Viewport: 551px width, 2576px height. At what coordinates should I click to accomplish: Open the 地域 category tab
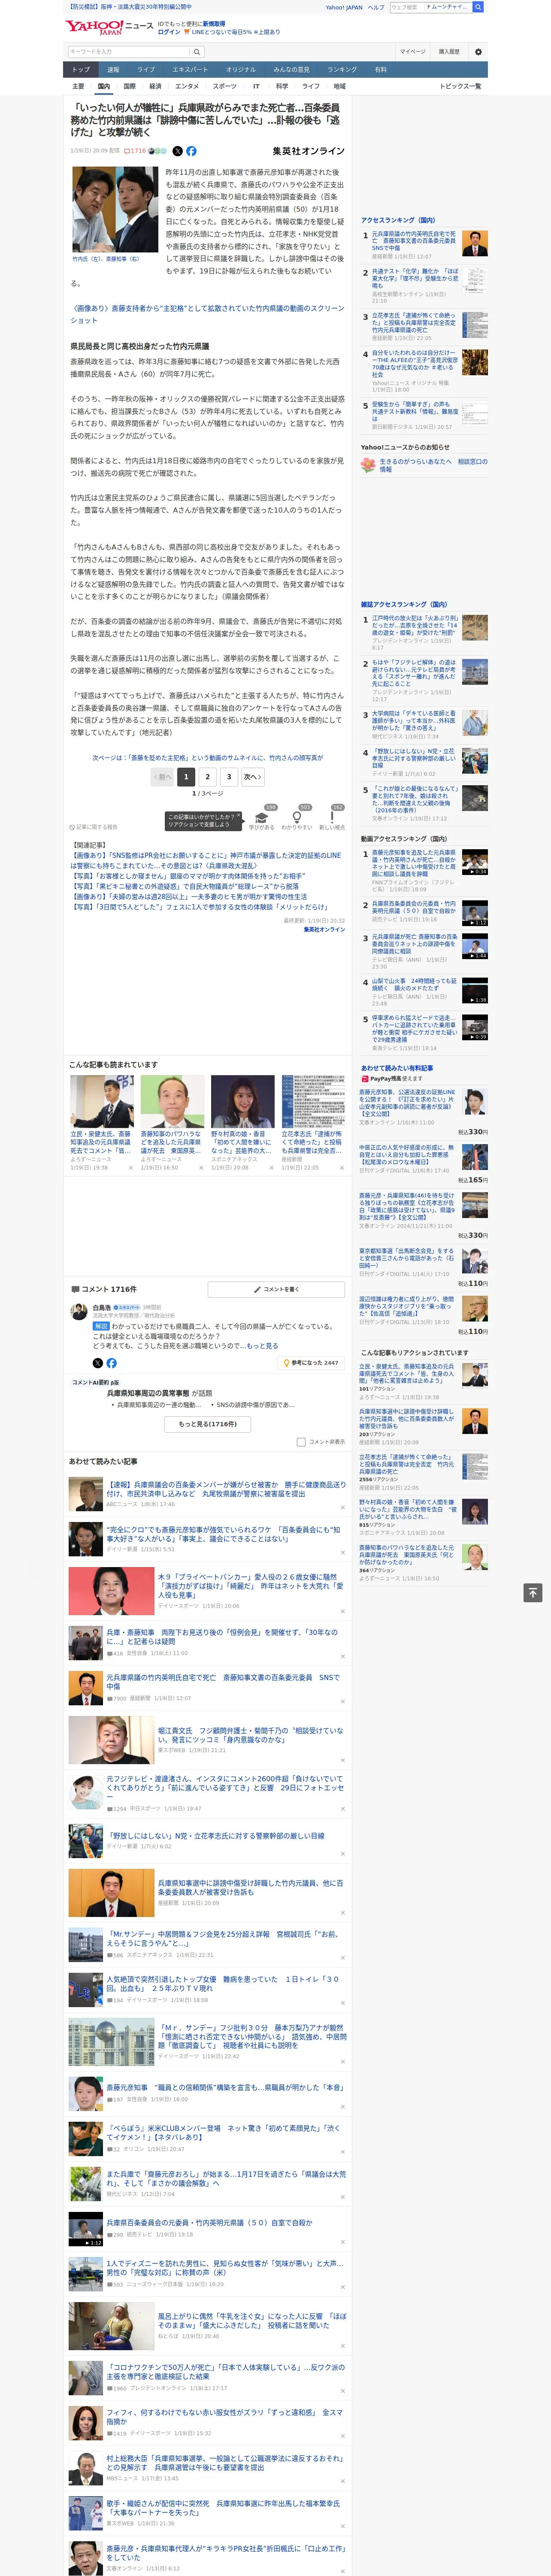339,86
